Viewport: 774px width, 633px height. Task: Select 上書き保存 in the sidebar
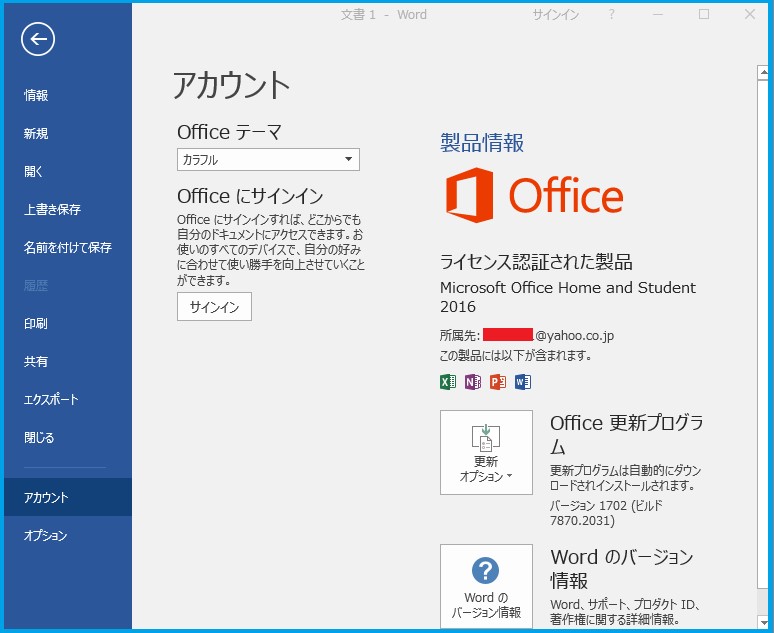pos(68,209)
